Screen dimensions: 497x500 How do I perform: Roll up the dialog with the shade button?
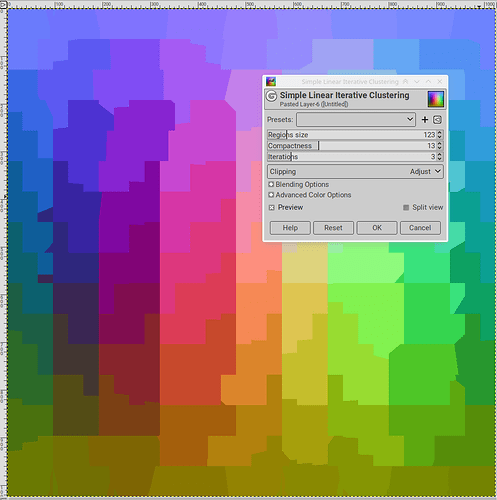click(x=405, y=81)
